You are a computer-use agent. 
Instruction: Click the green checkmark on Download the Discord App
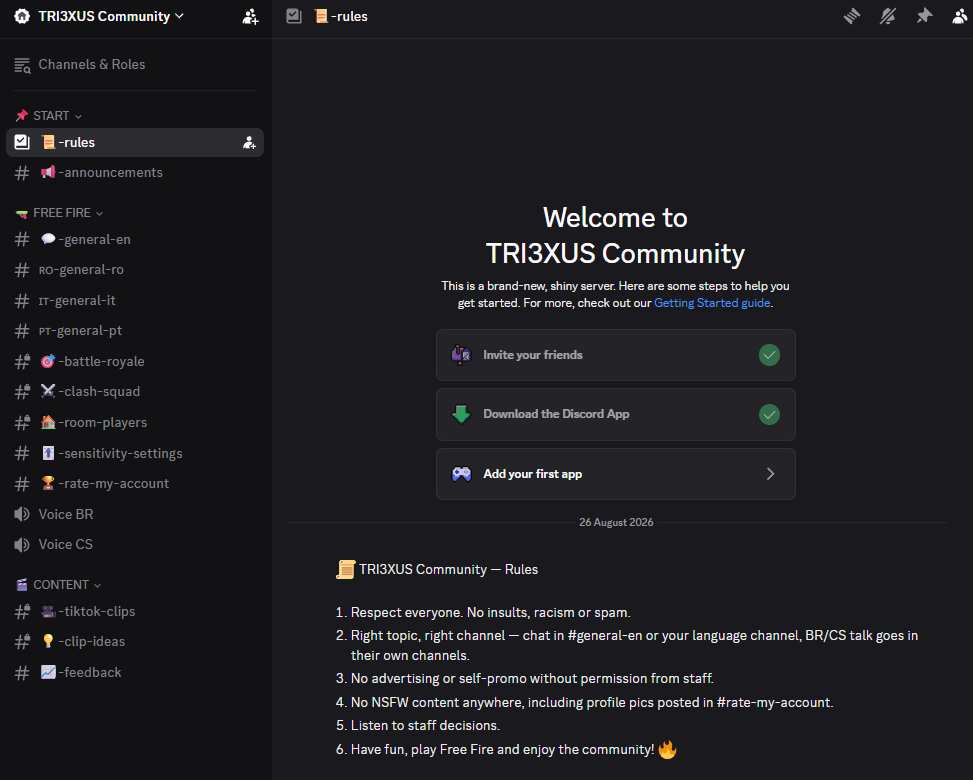(x=769, y=415)
